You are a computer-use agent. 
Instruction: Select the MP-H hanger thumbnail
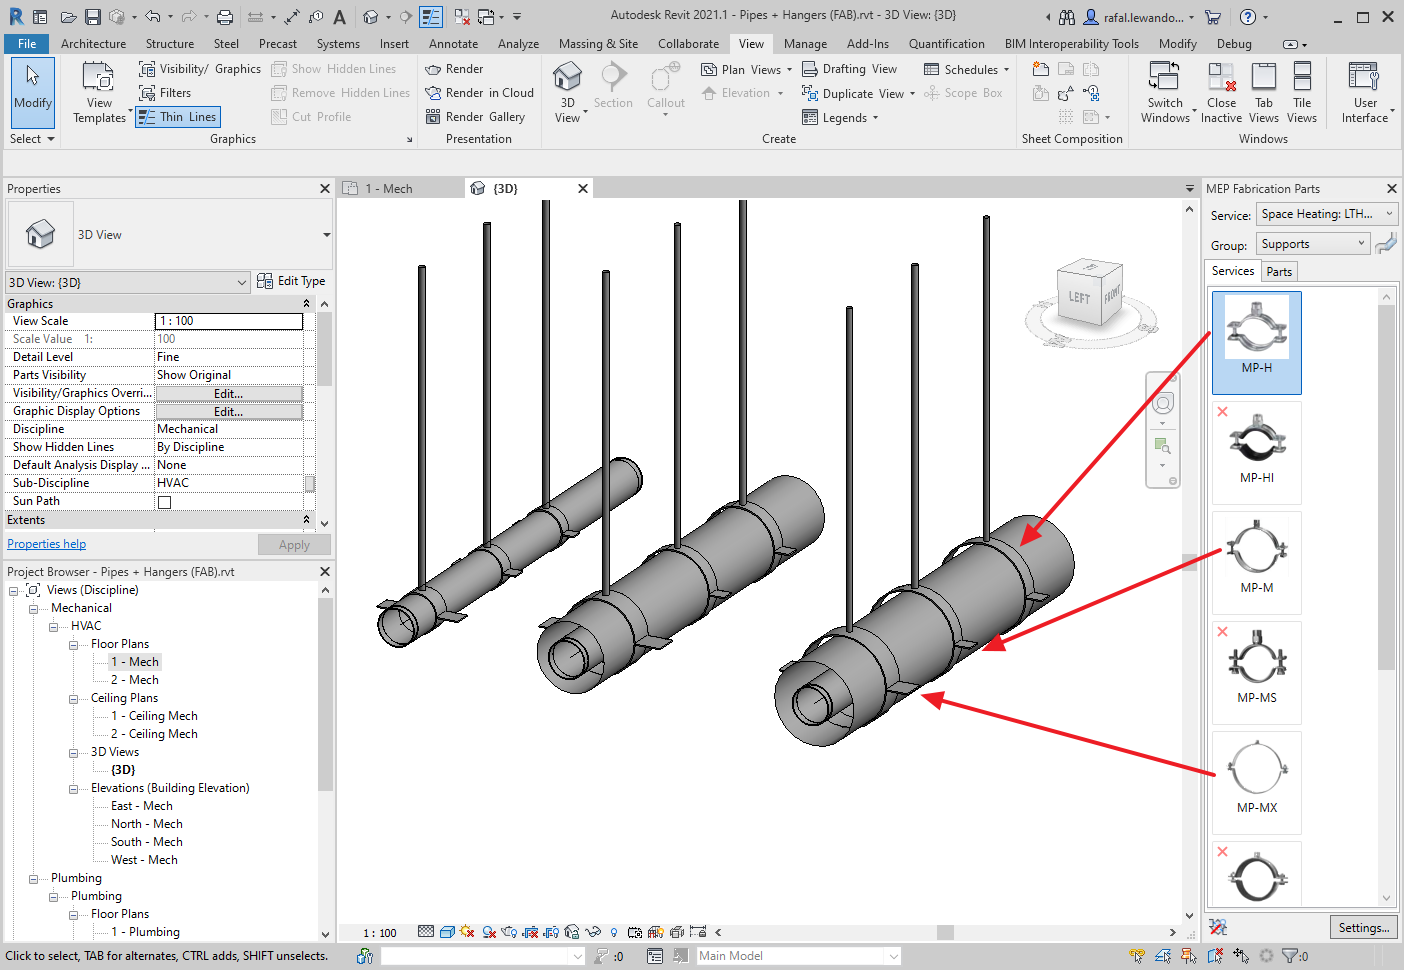click(x=1257, y=342)
